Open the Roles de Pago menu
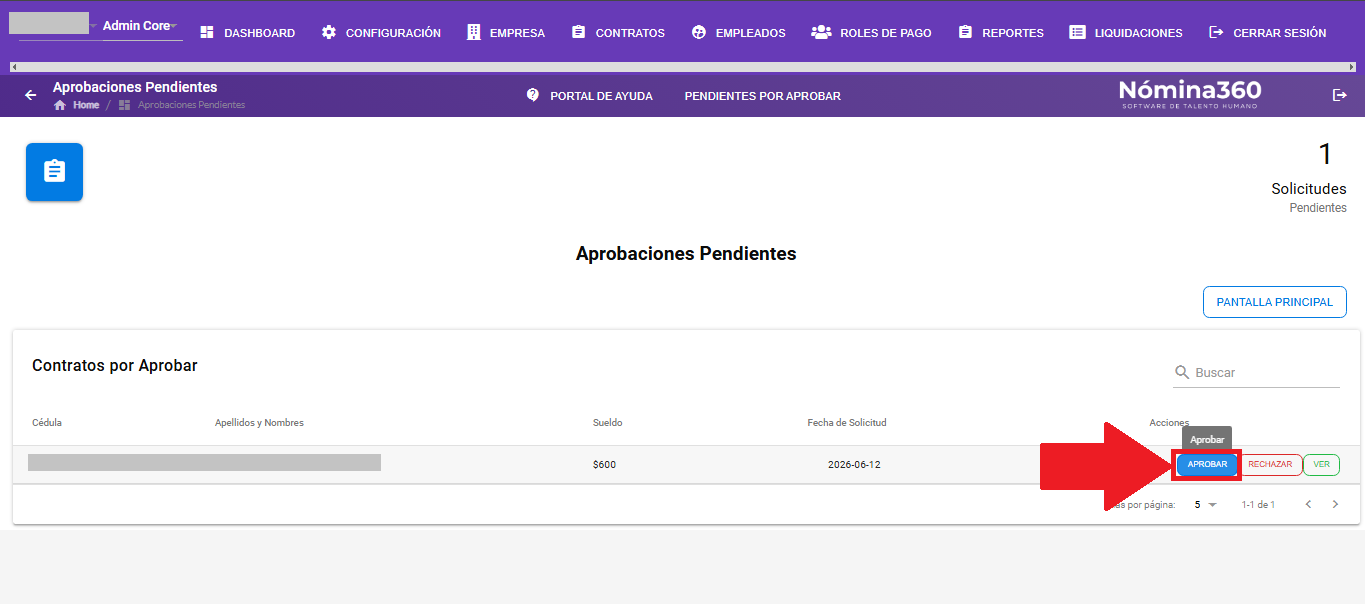The width and height of the screenshot is (1365, 604). (x=871, y=33)
